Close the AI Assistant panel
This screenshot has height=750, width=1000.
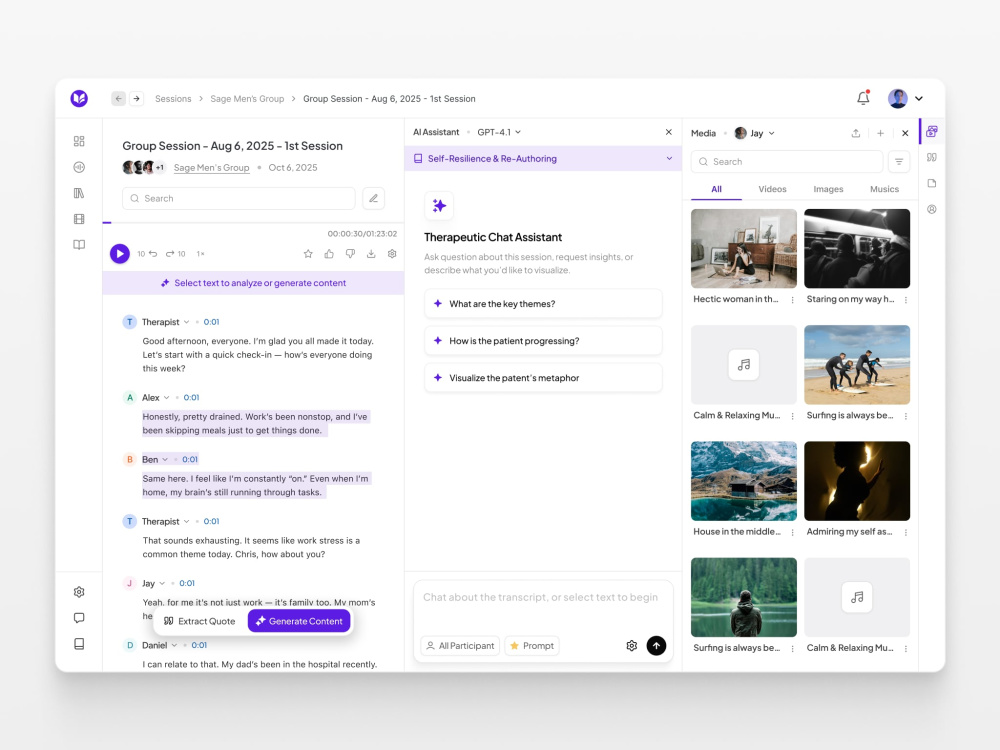click(x=668, y=132)
